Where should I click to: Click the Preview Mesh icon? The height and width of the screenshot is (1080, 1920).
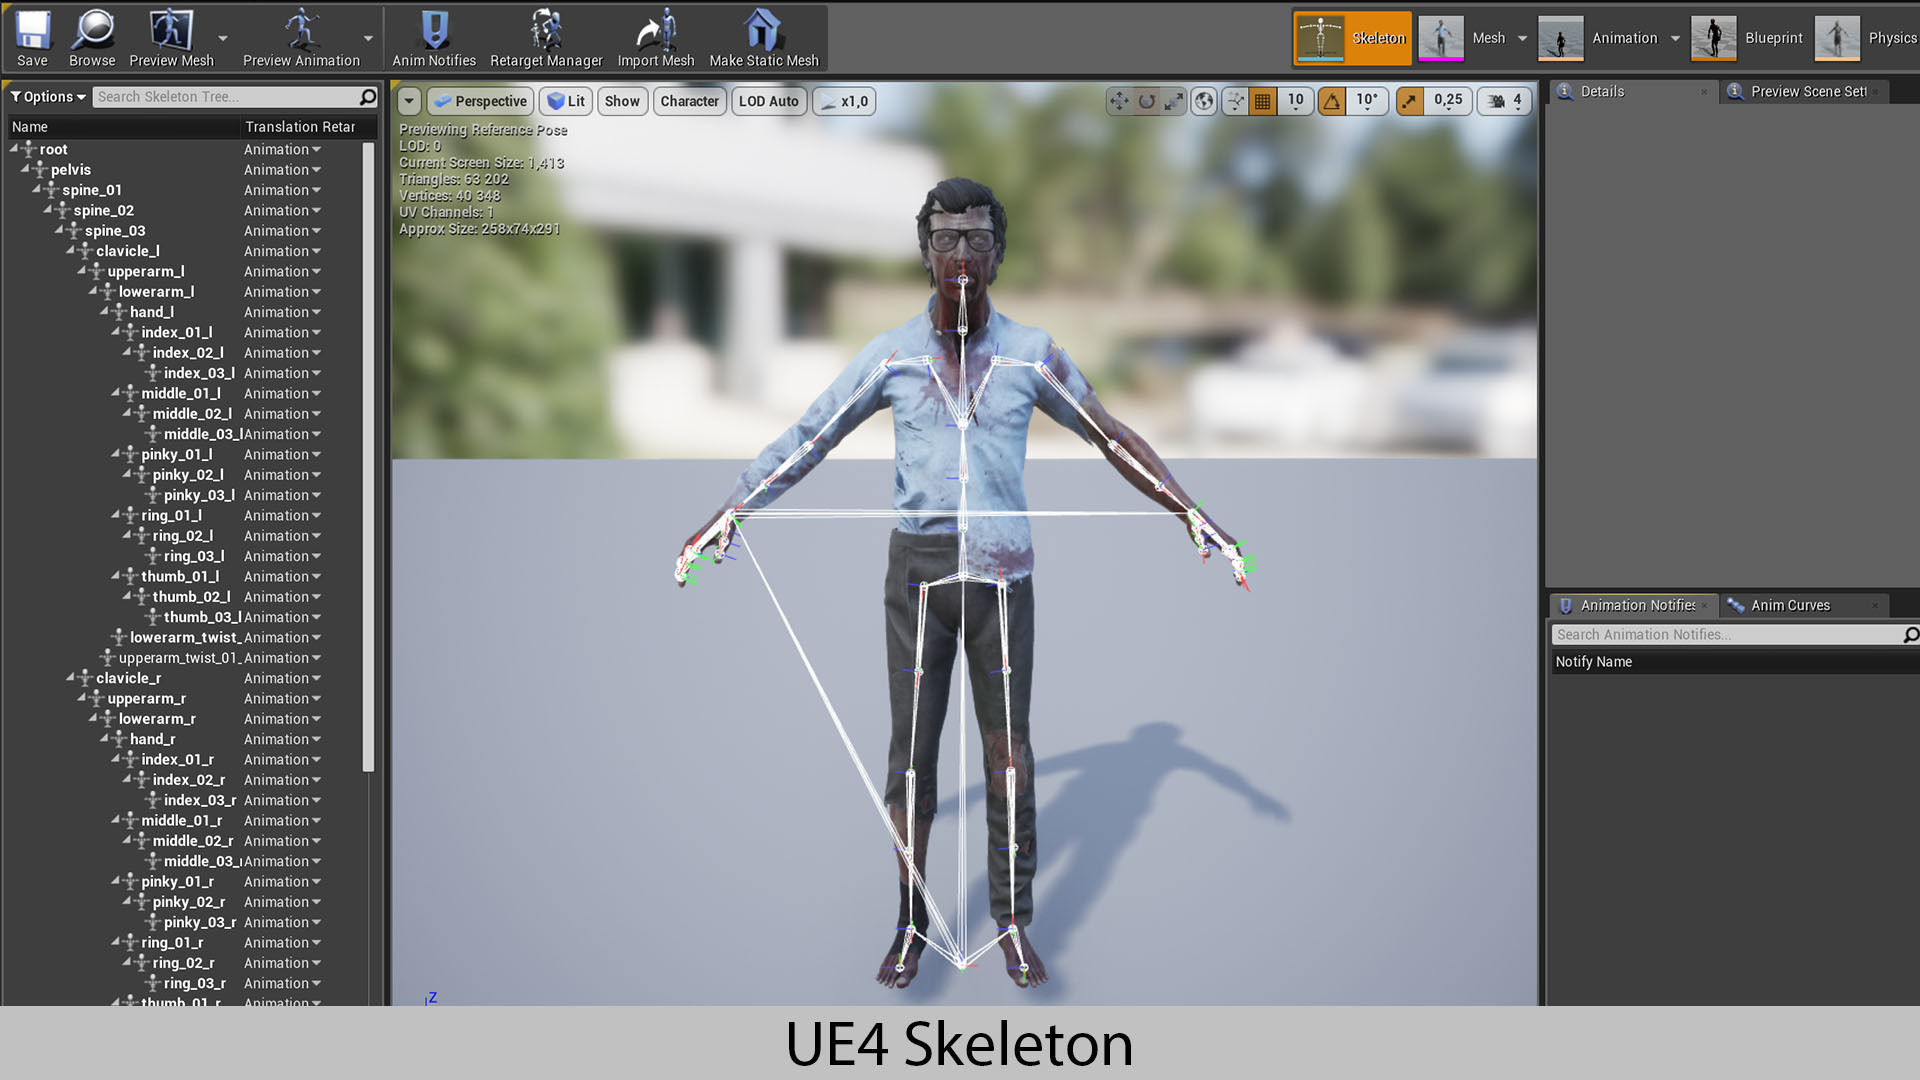point(171,31)
